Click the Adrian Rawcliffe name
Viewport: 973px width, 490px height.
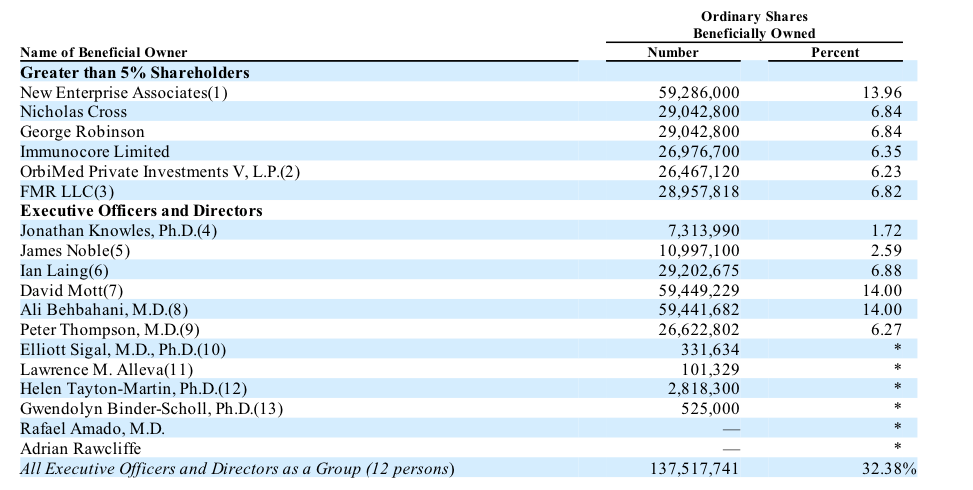pos(81,447)
